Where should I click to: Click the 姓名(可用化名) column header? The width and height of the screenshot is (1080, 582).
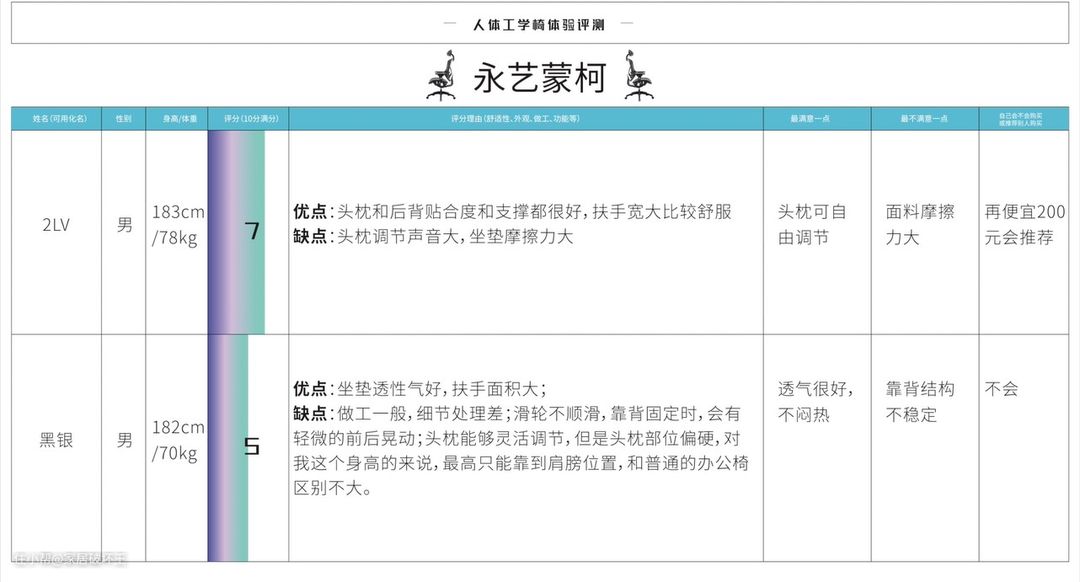tap(56, 118)
